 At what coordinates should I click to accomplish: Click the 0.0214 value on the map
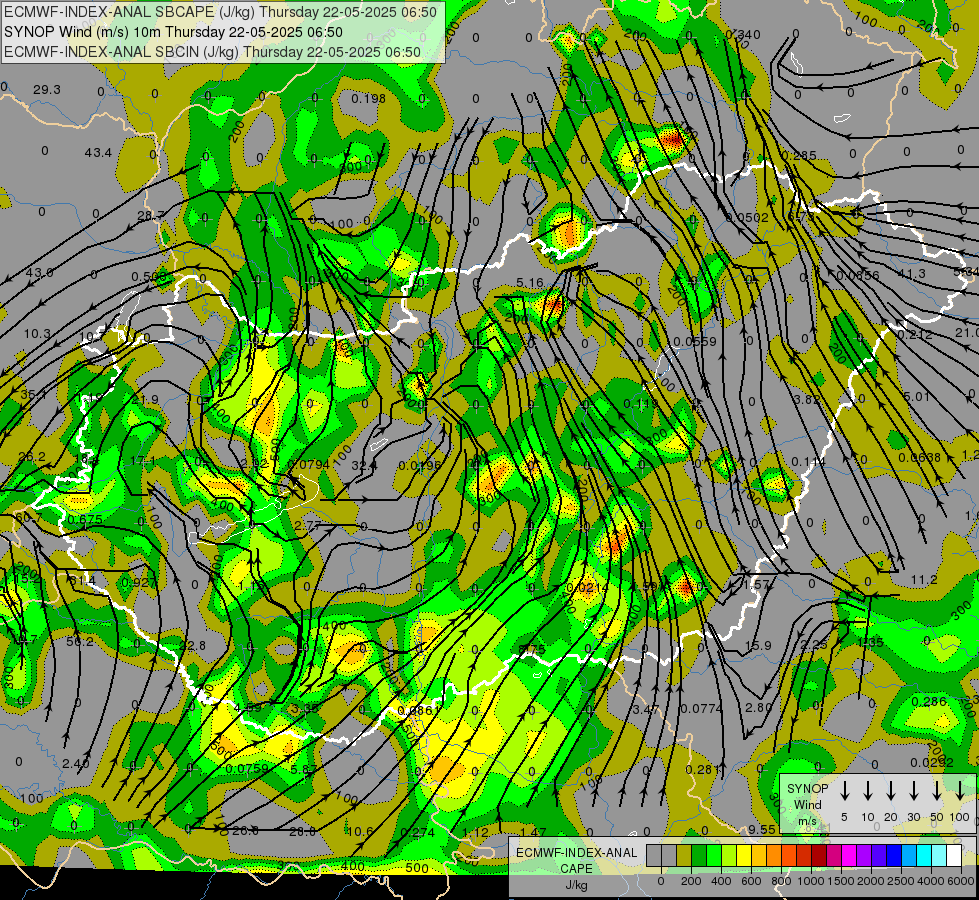click(588, 588)
